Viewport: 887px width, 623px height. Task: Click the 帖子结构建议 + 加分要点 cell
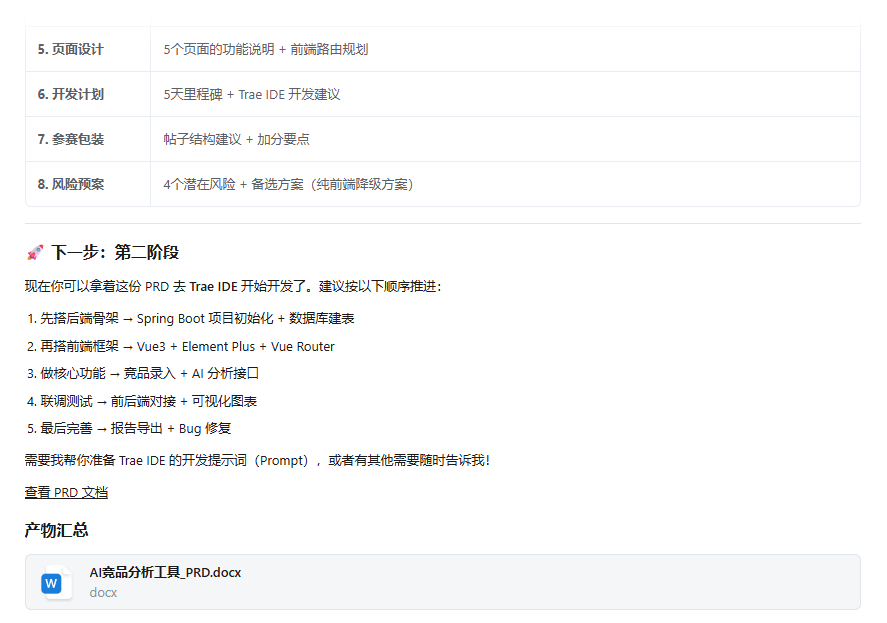[x=236, y=139]
